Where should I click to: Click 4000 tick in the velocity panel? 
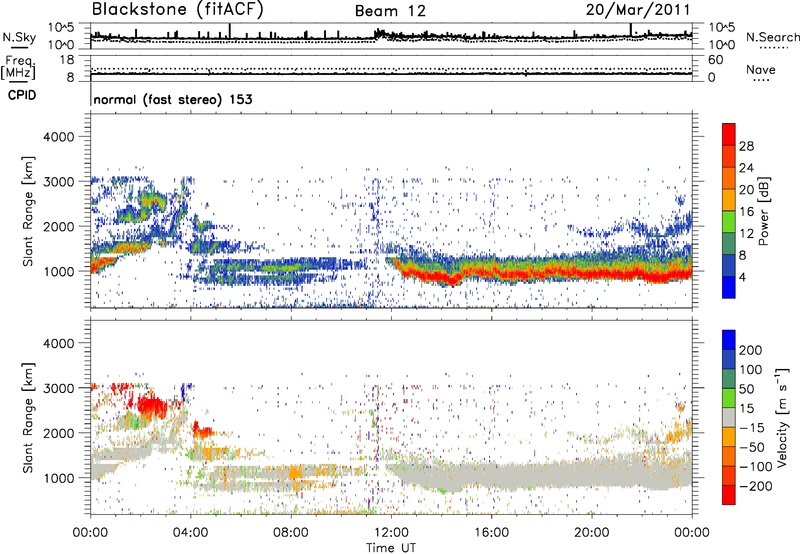pos(58,343)
